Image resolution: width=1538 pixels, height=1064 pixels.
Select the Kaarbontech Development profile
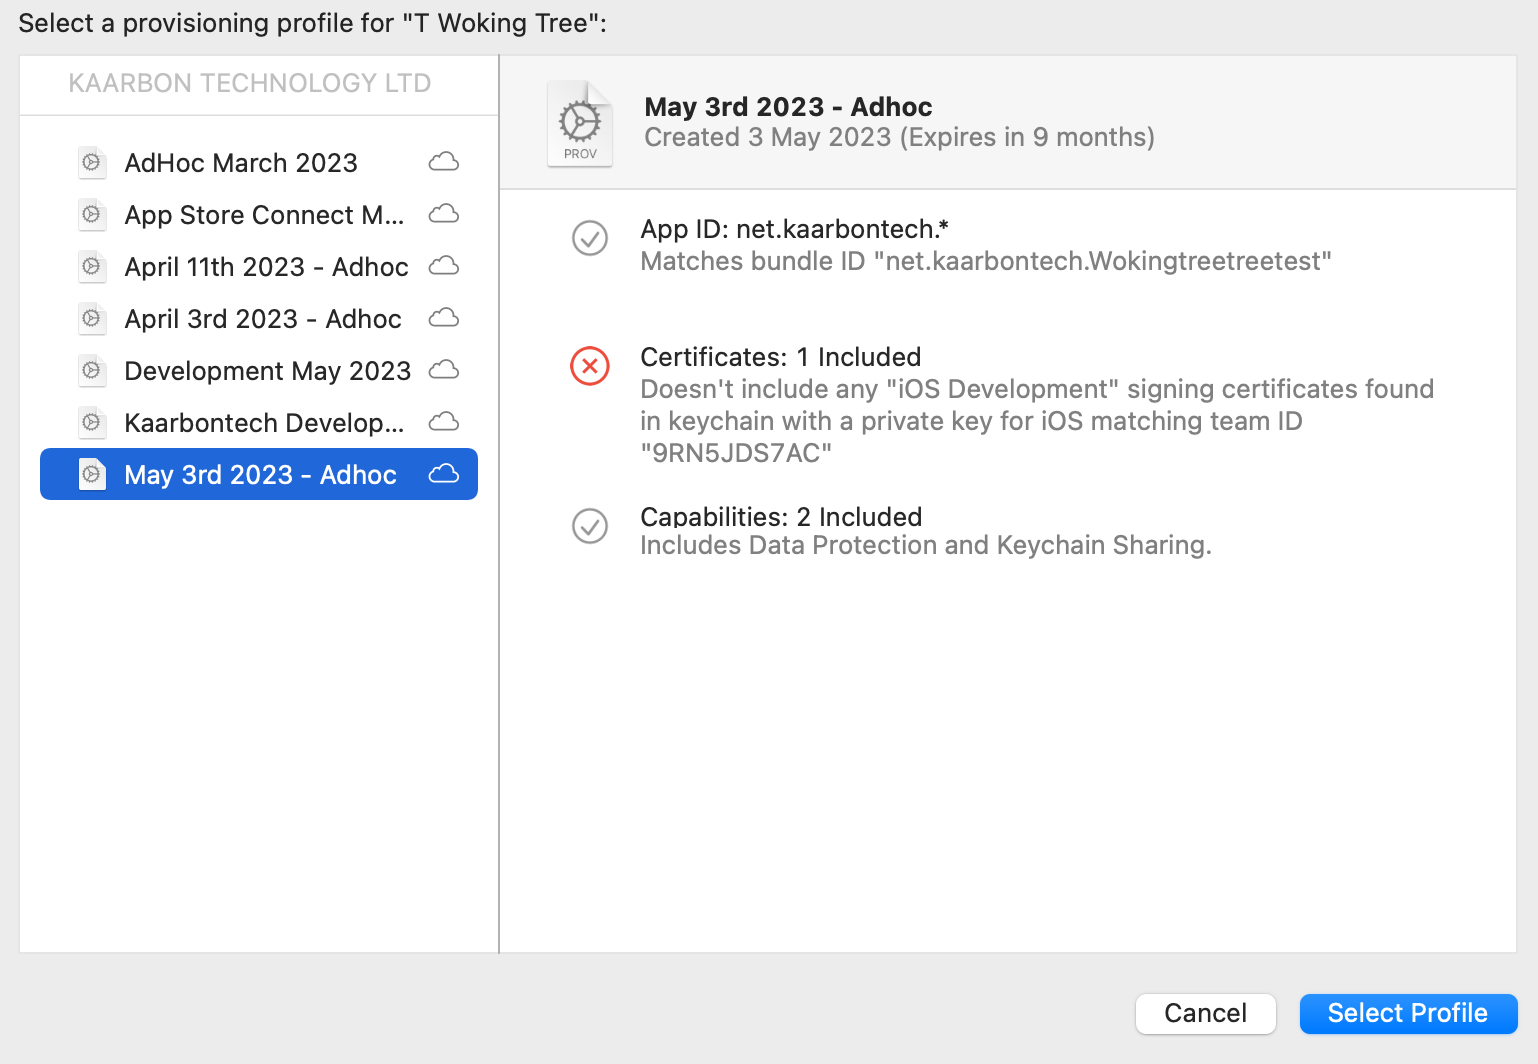coord(264,422)
